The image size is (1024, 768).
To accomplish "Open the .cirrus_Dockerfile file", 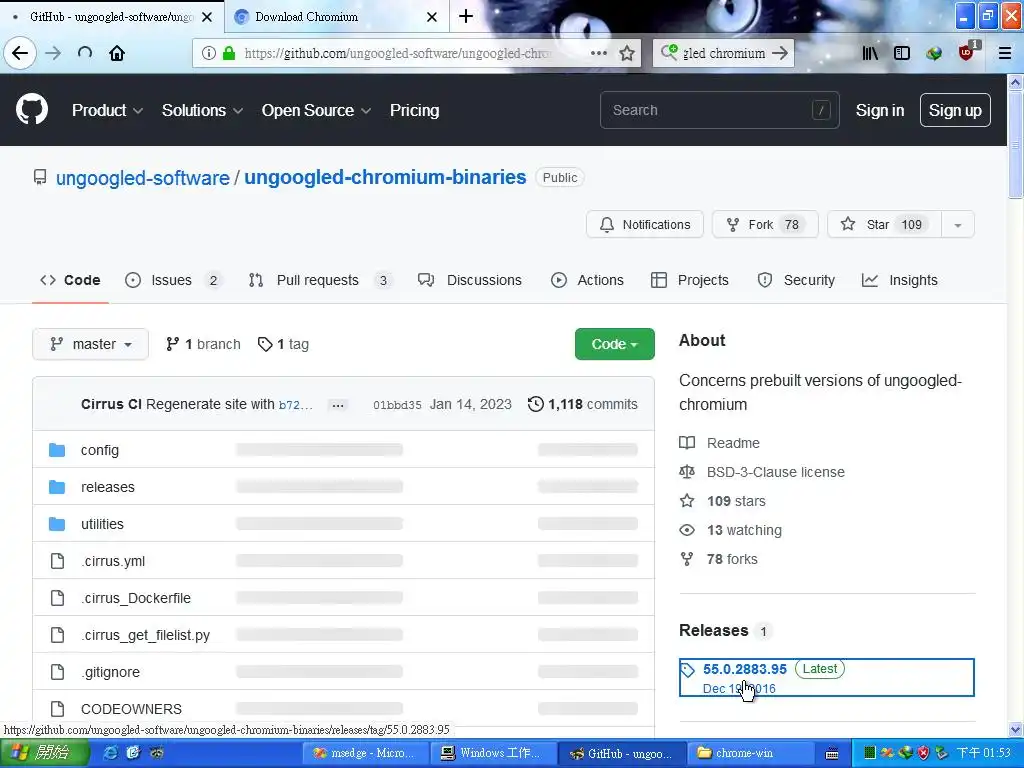I will [136, 598].
